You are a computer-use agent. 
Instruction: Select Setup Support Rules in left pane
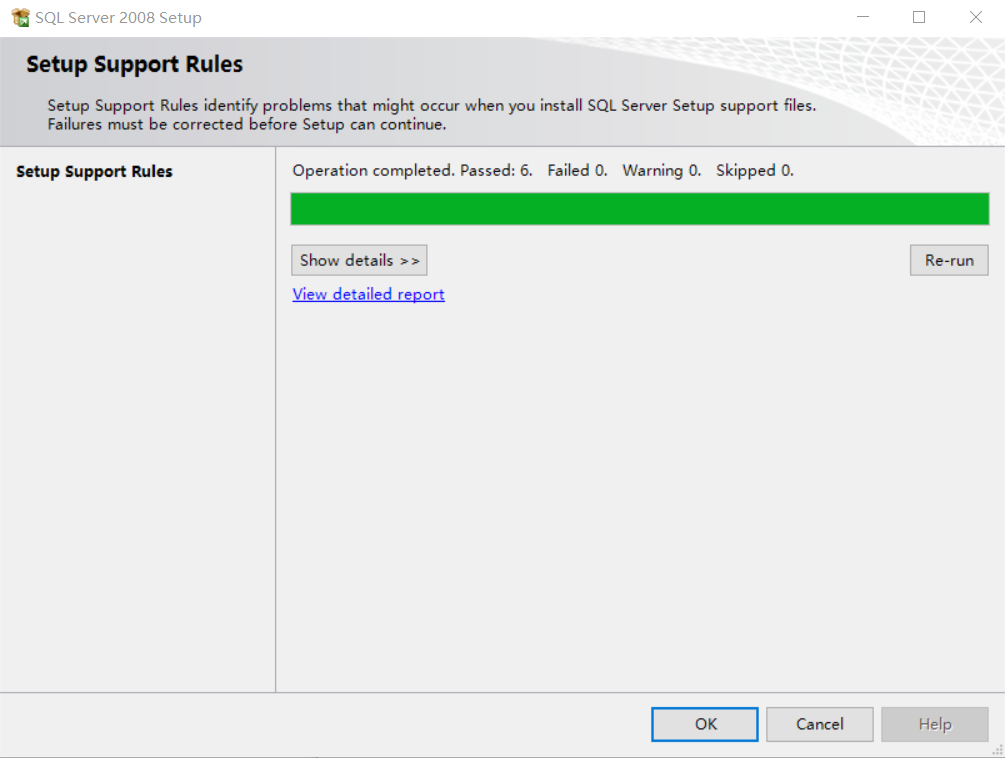point(94,172)
